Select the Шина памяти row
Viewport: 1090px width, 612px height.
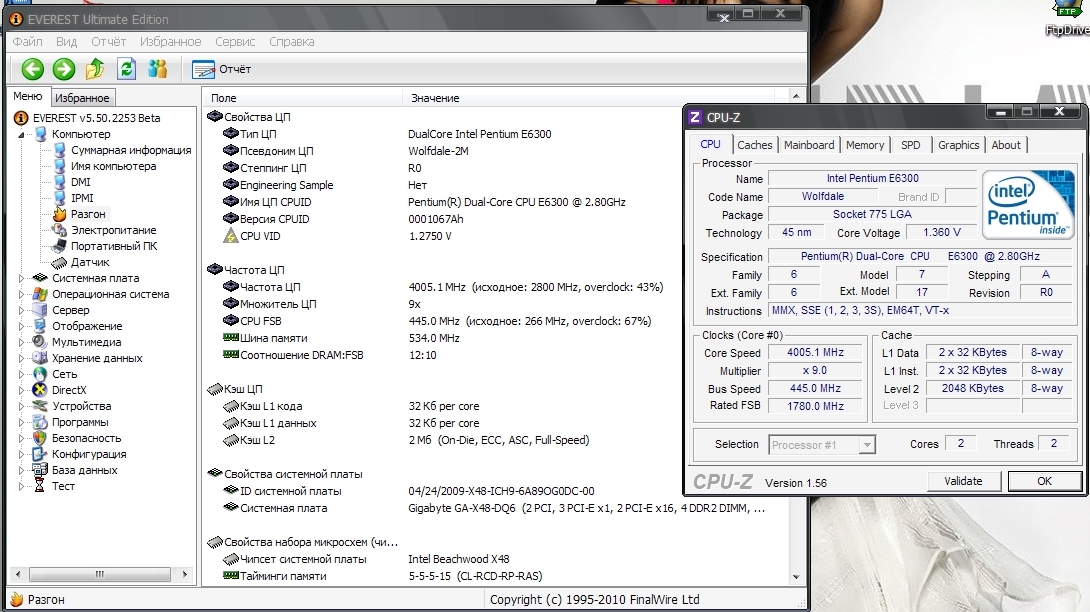[x=273, y=338]
